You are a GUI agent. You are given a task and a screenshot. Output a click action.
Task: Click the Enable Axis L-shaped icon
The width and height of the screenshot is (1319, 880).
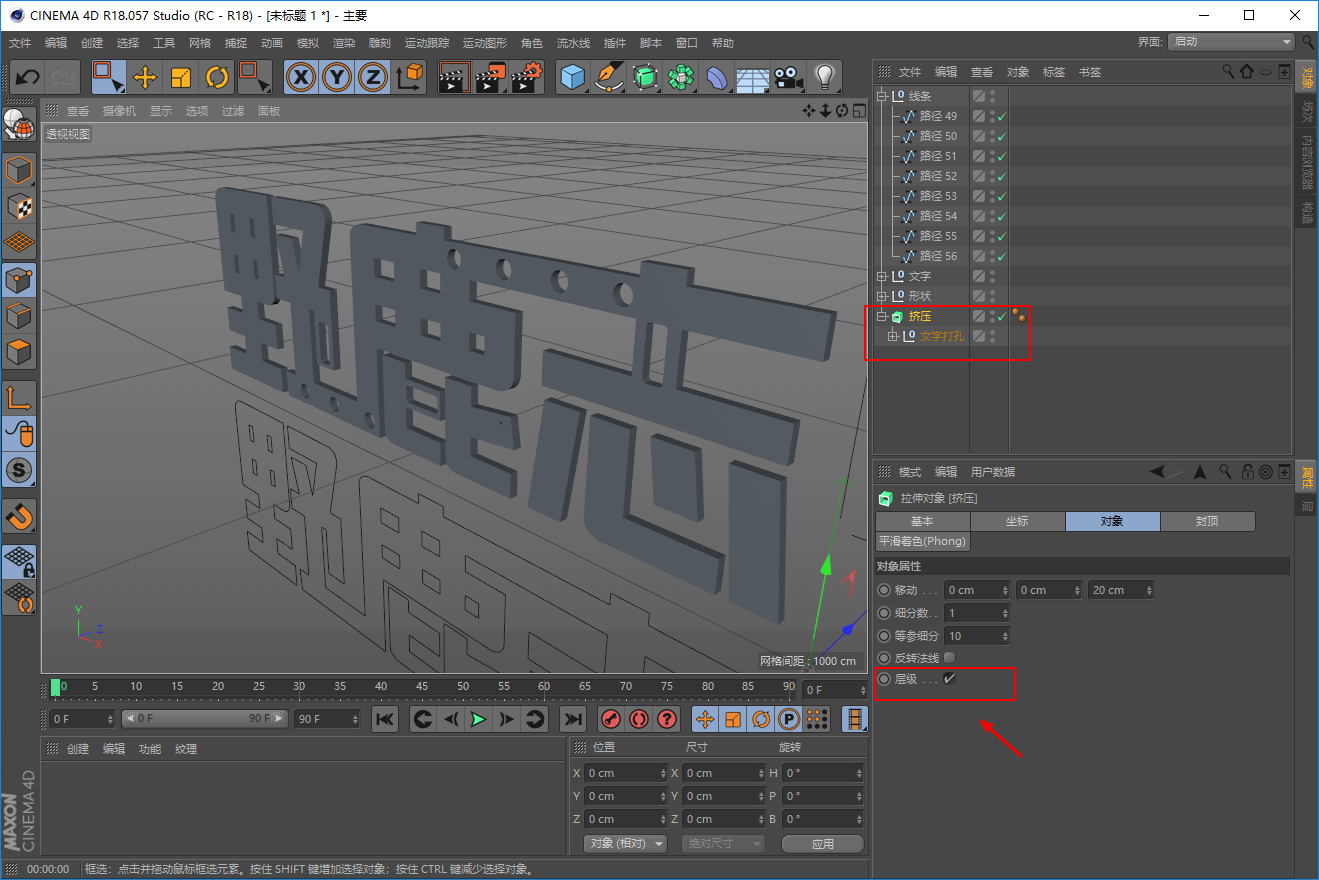point(20,397)
